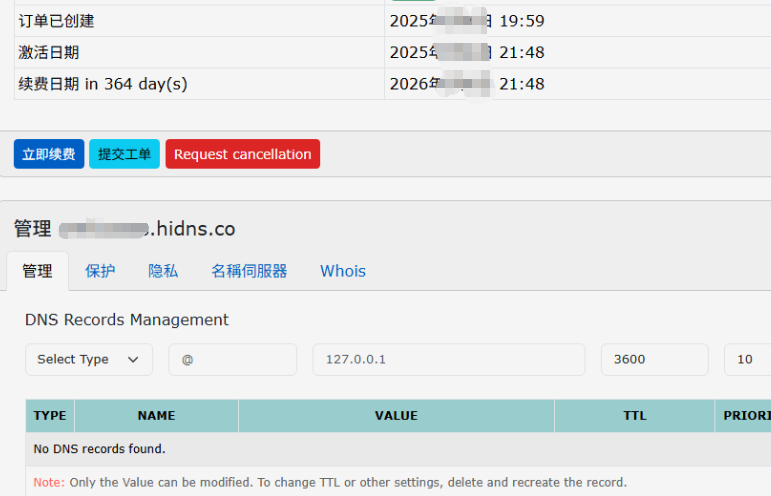The image size is (771, 496).
Task: Click the red Request cancellation button
Action: coord(242,154)
